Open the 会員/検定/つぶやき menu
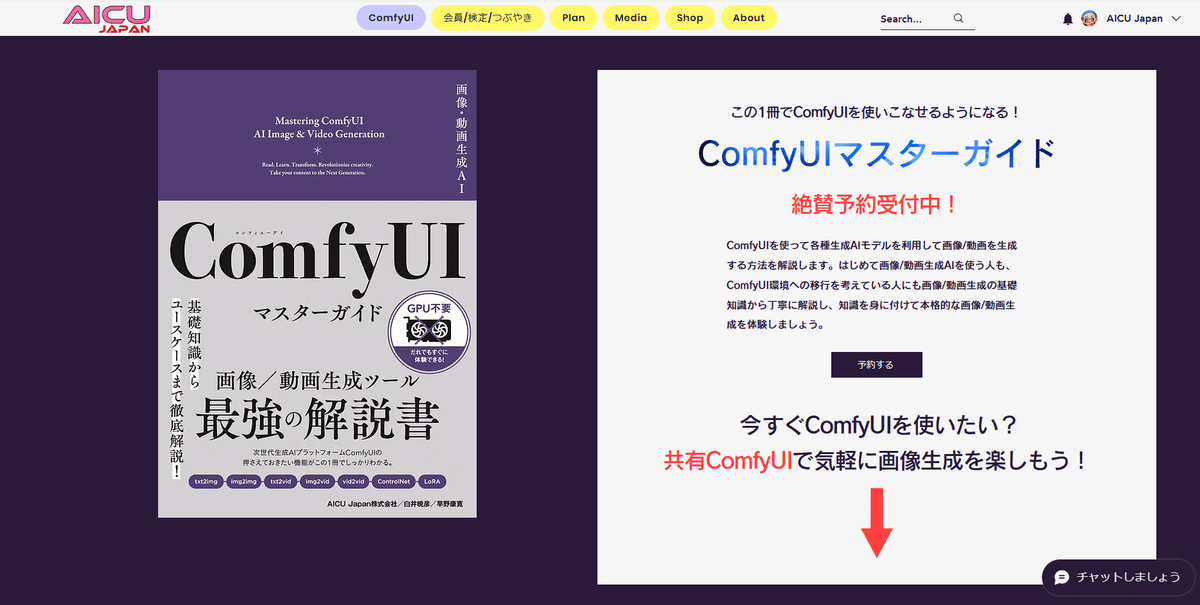 click(x=488, y=18)
